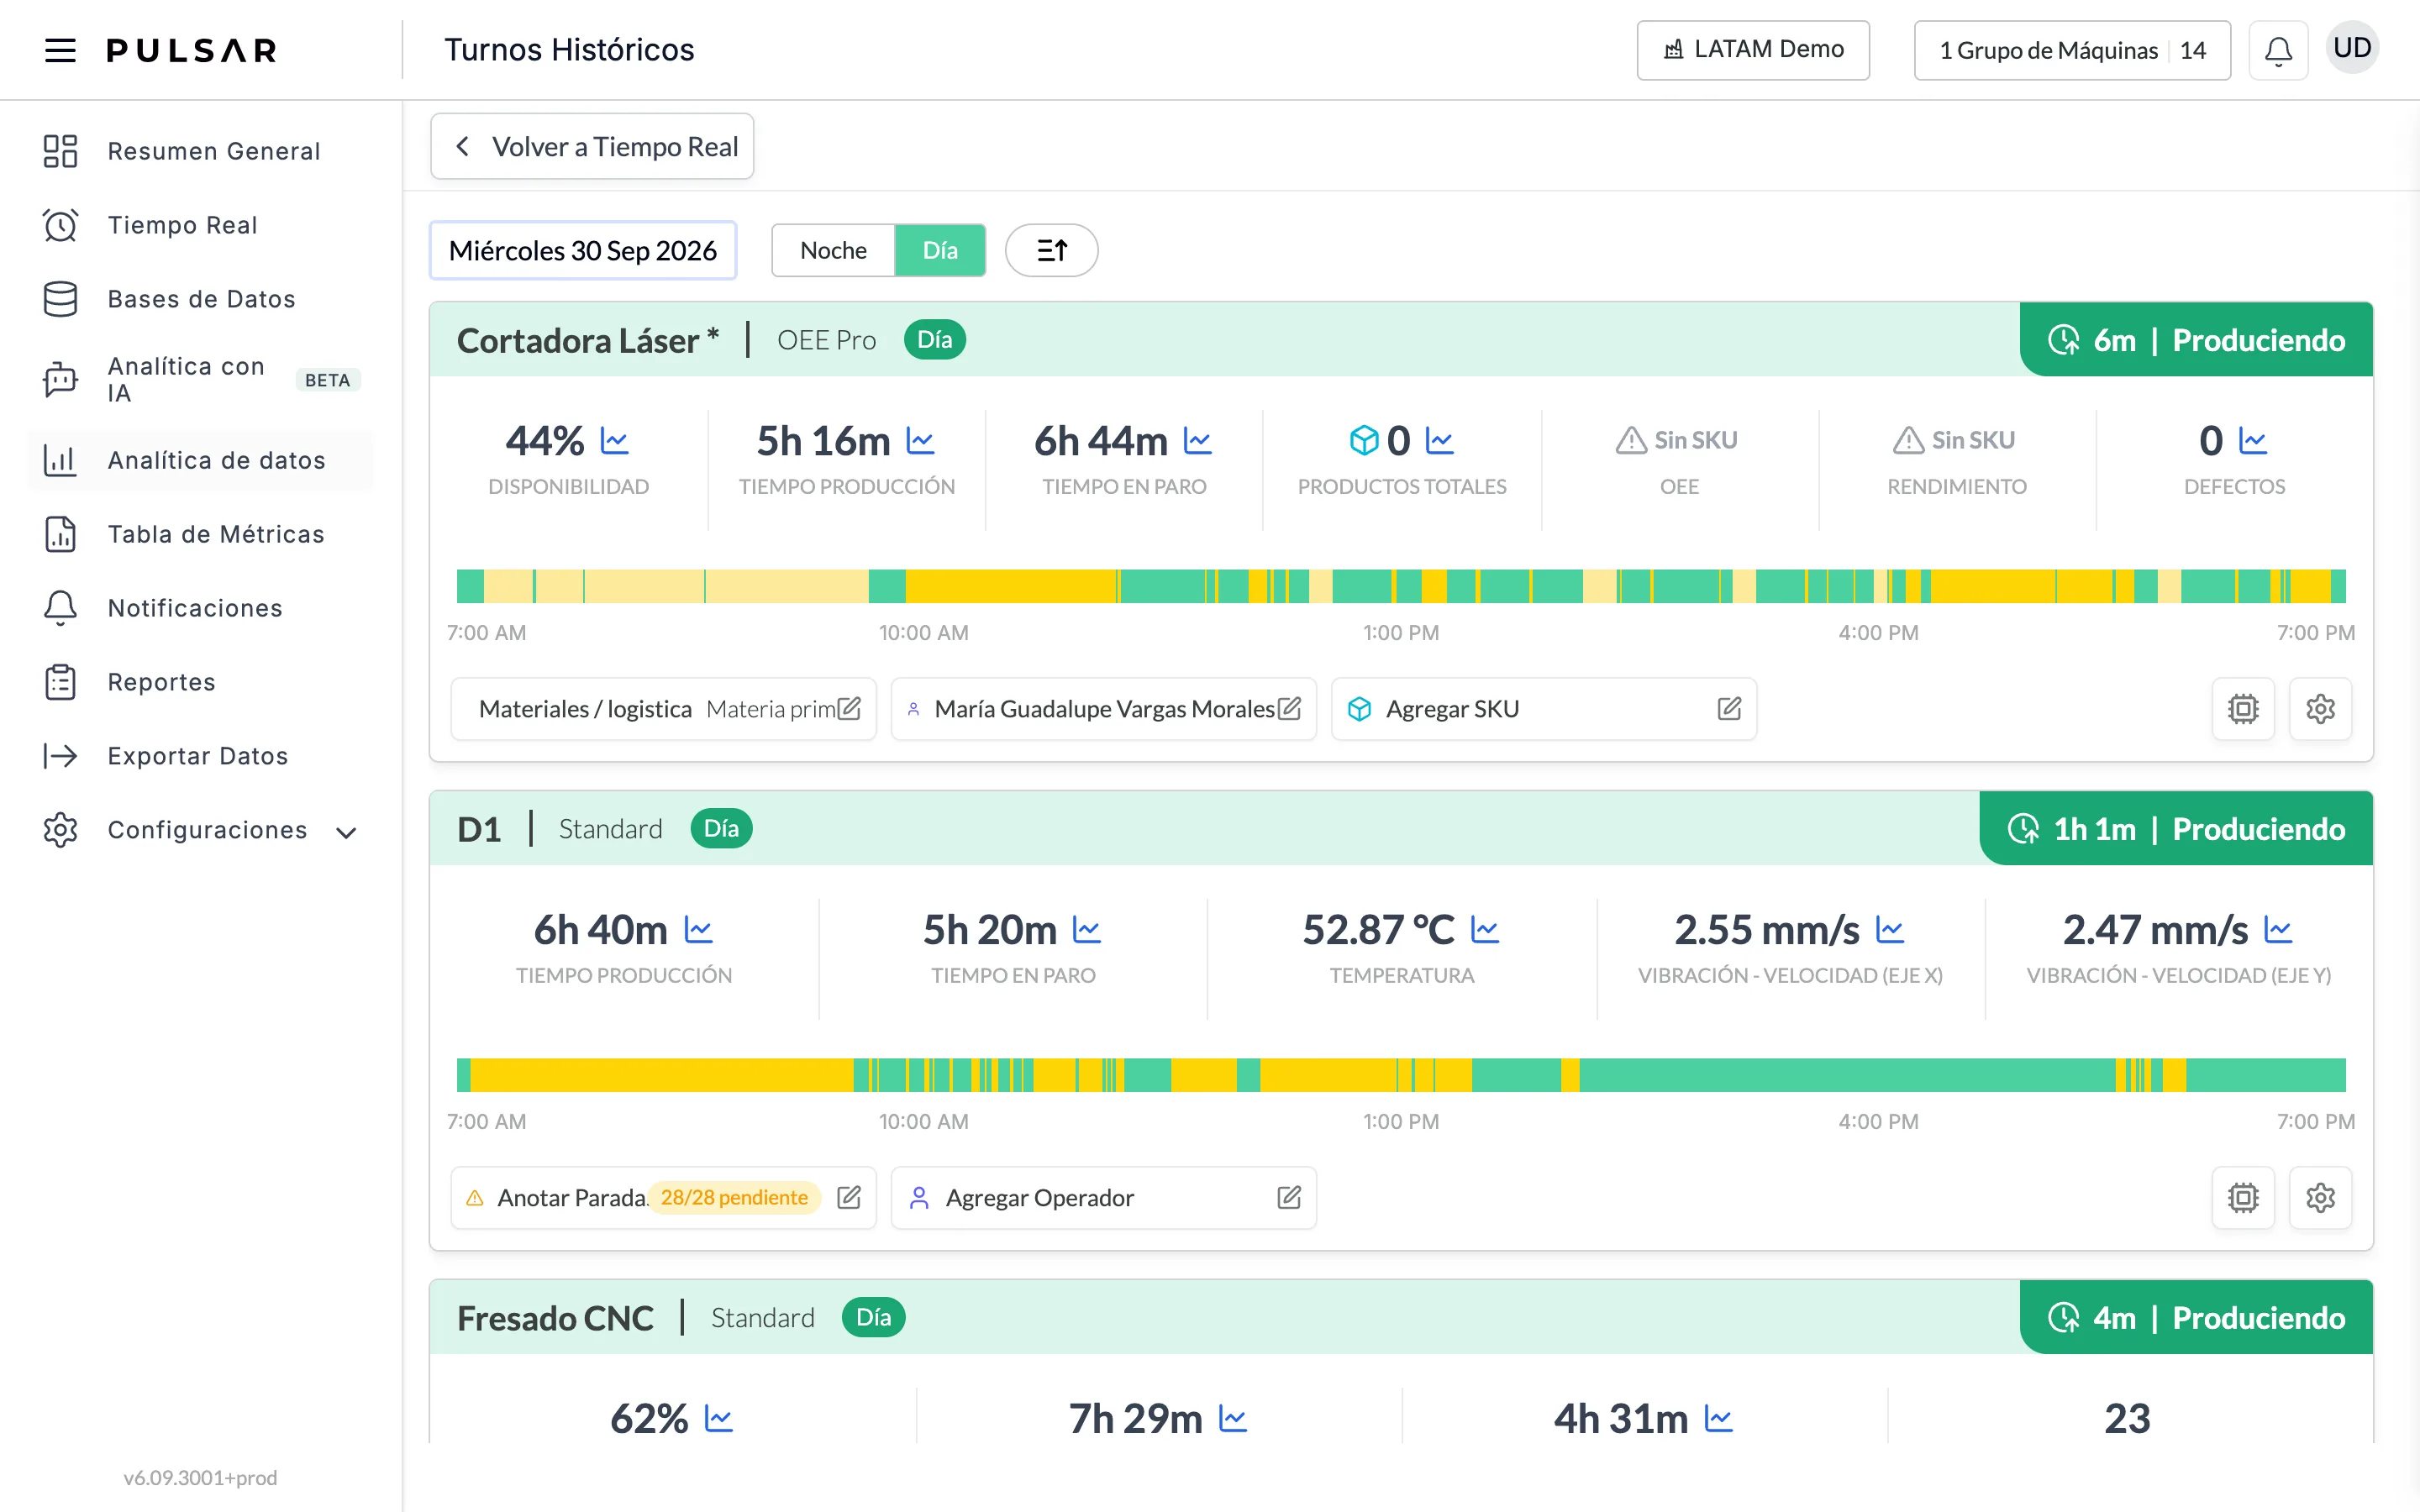This screenshot has height=1512, width=2420.
Task: Switch shift toggle to Noche
Action: coord(833,250)
